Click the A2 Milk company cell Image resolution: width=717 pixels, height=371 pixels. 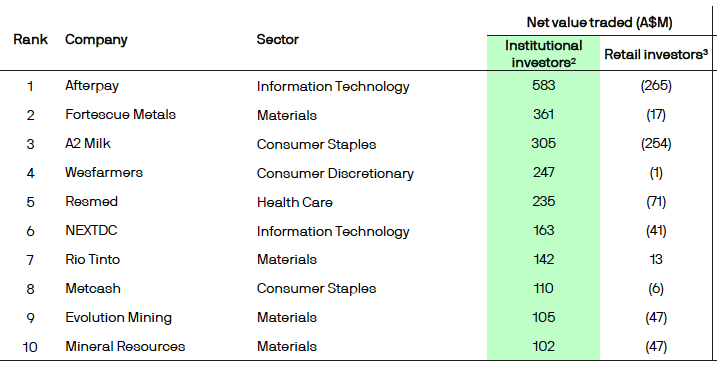(88, 144)
